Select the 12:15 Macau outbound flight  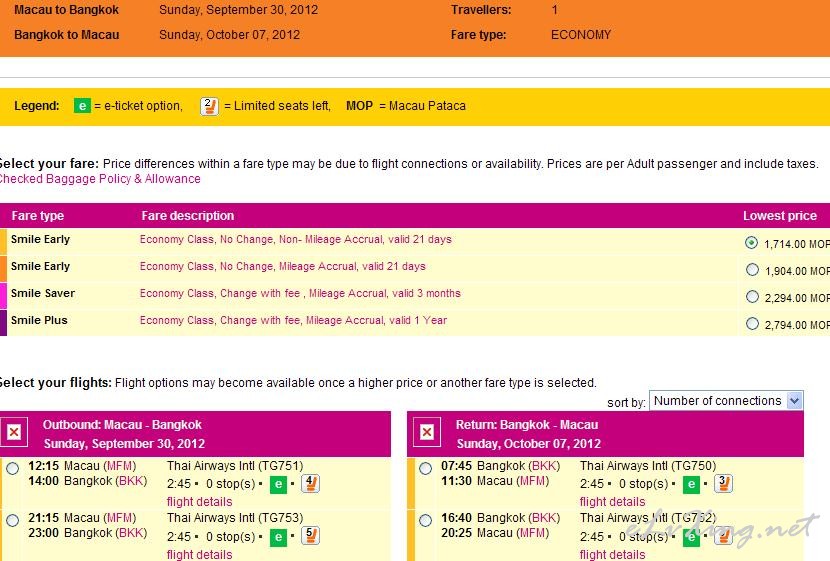(x=12, y=468)
